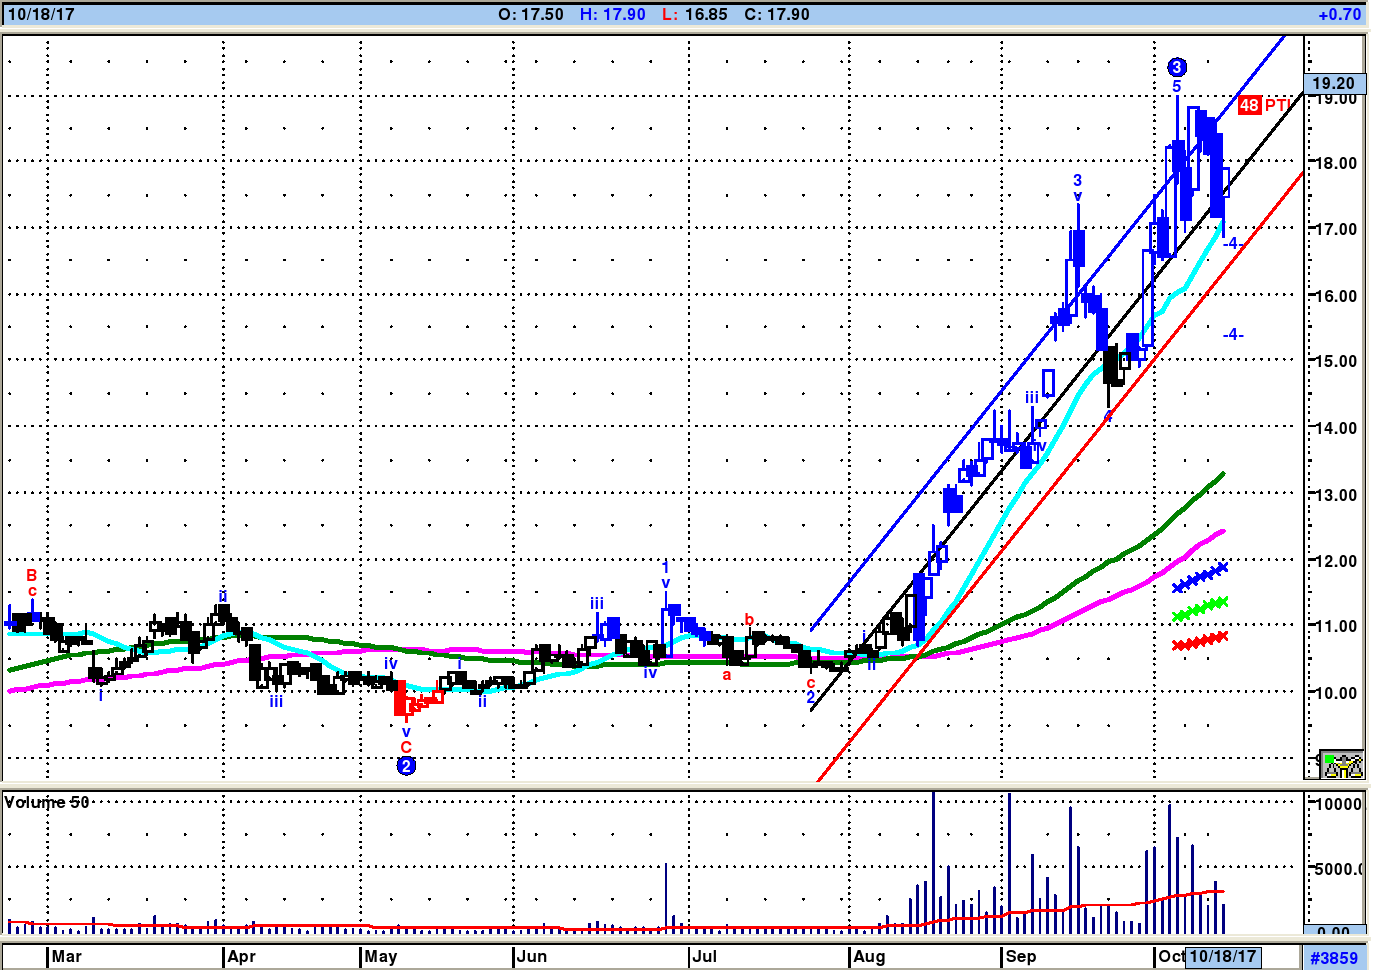Select the red C wave label below May low

[x=406, y=747]
